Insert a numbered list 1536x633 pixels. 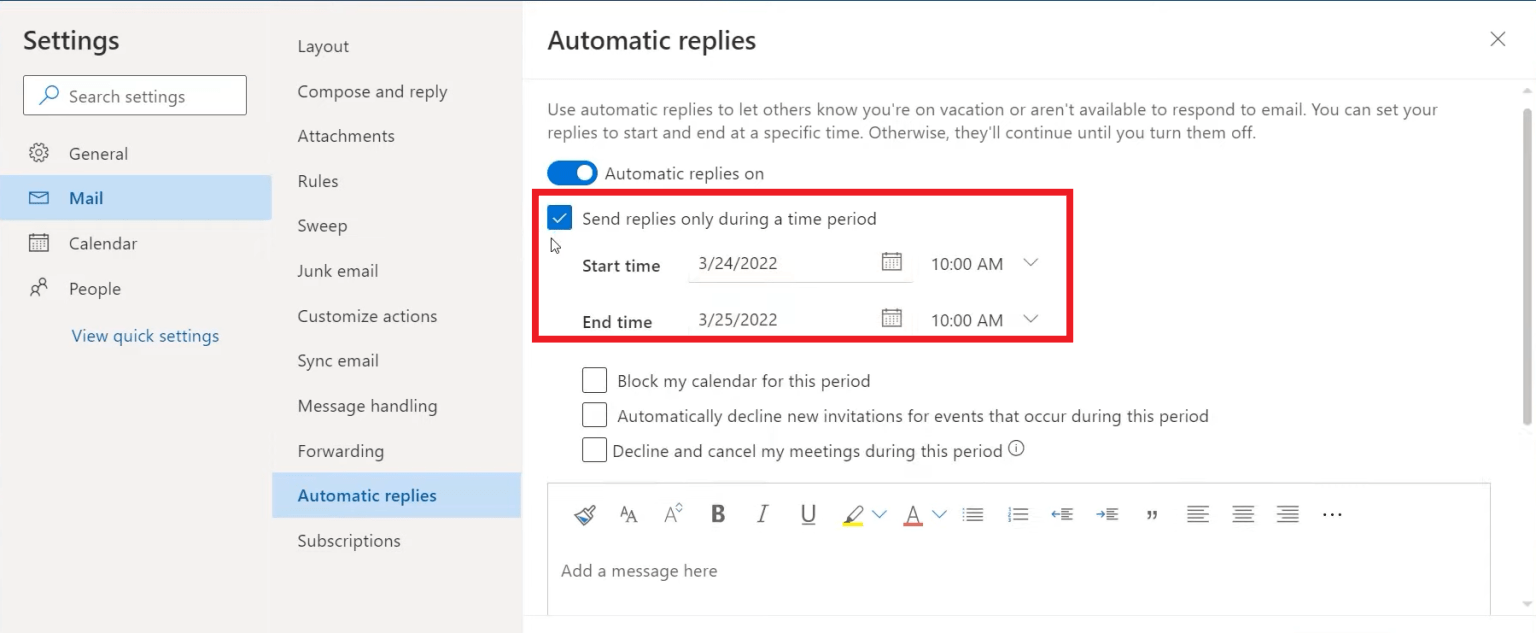coord(1017,514)
